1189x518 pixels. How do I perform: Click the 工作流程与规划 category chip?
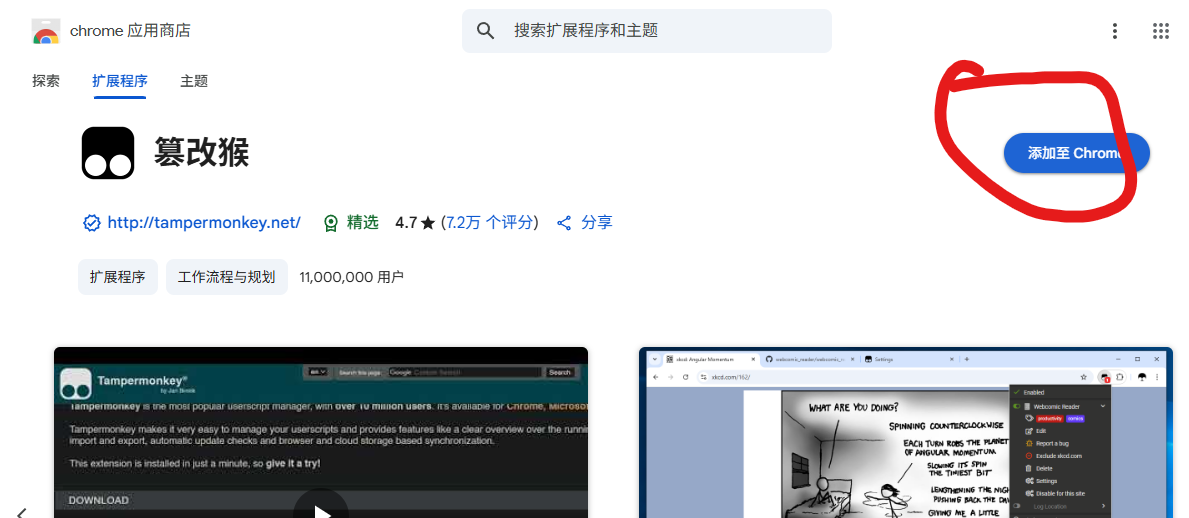tap(227, 277)
